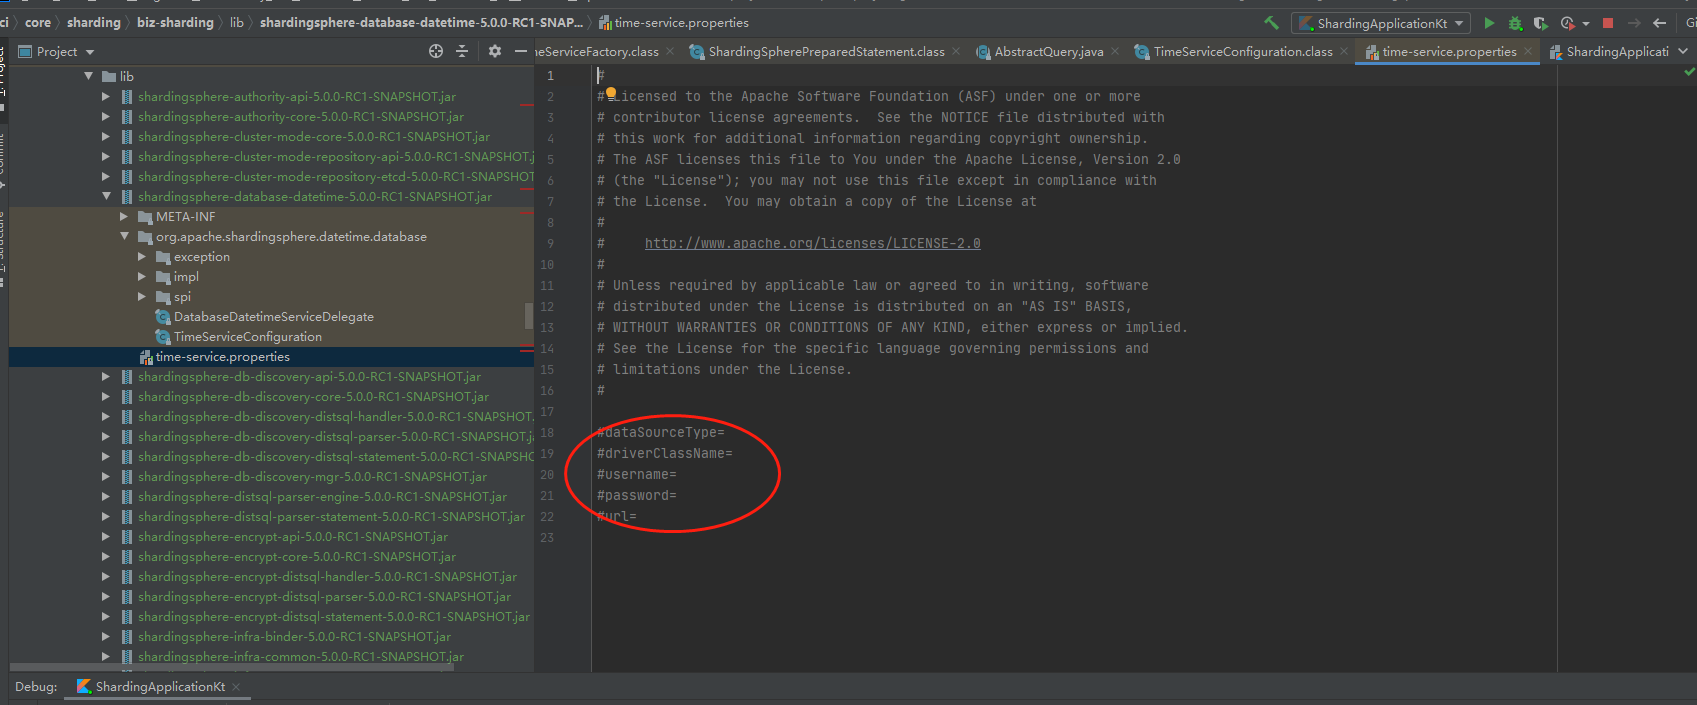Open Project panel gear settings
Viewport: 1697px width, 705px height.
[x=495, y=51]
